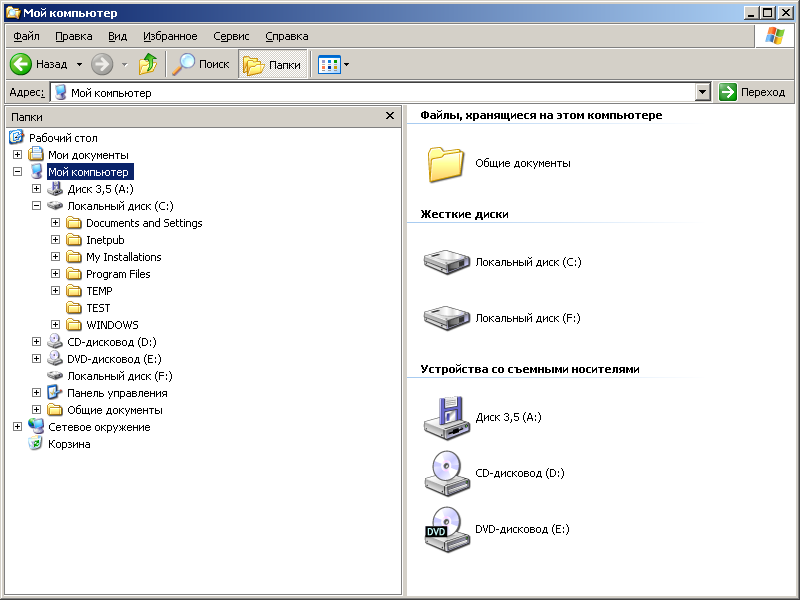Select Рабочий стол in folder tree
This screenshot has height=600, width=800.
(x=63, y=138)
